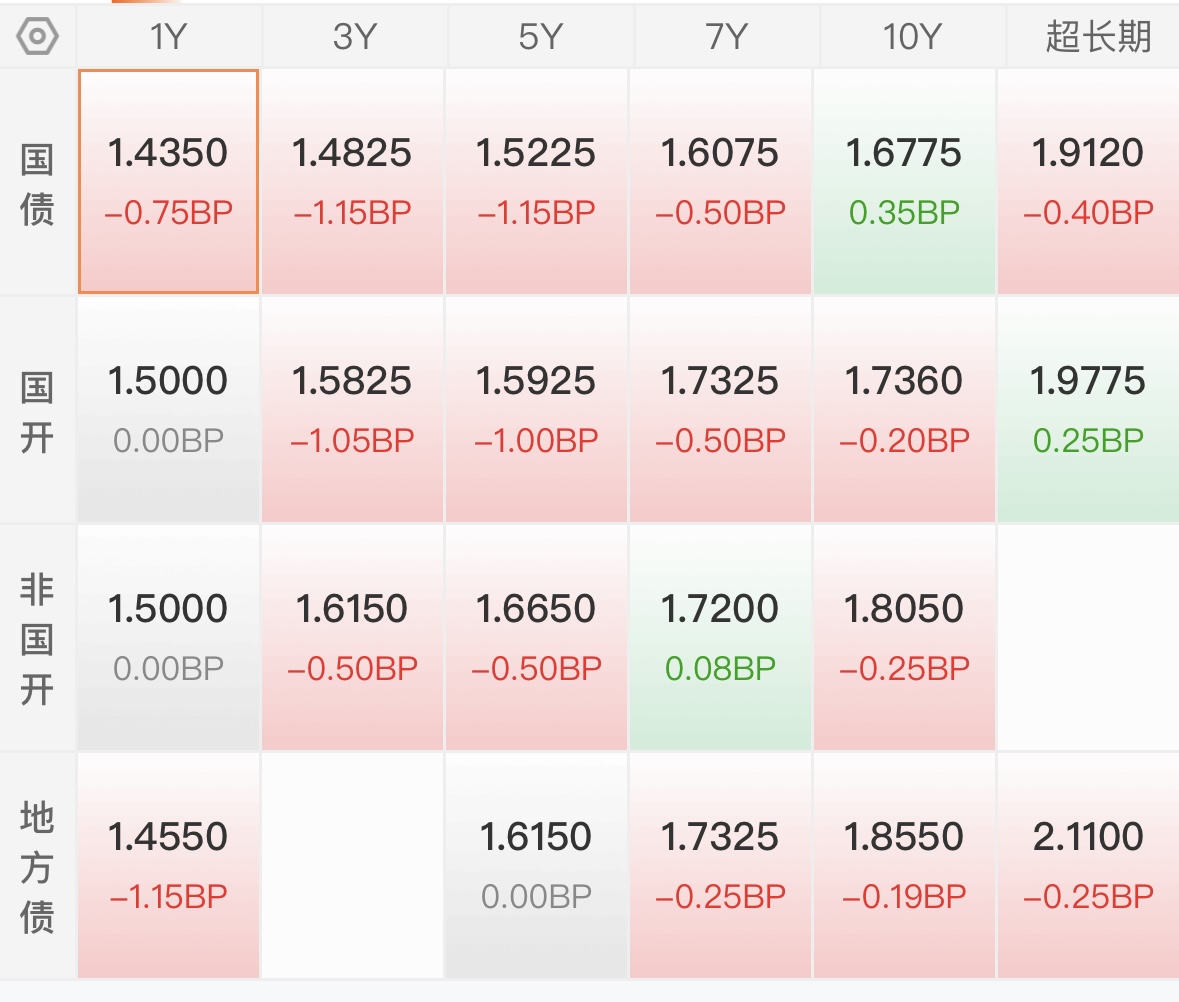This screenshot has width=1179, height=1002.
Task: Select the 国债 row label
Action: click(37, 183)
